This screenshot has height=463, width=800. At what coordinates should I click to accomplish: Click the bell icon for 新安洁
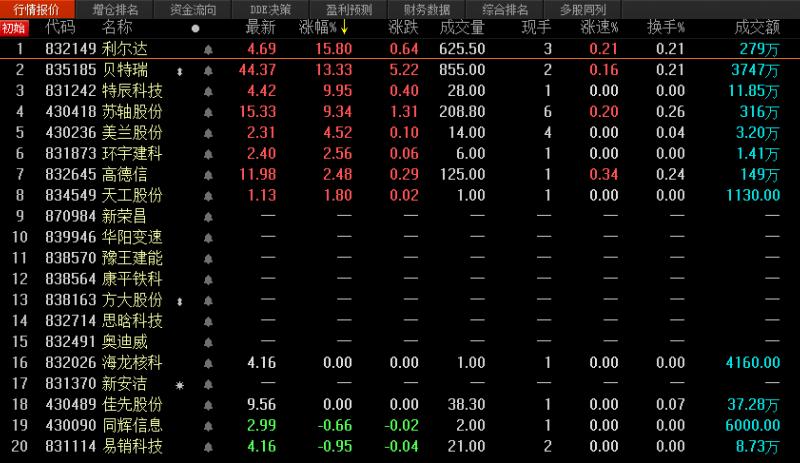(x=208, y=385)
